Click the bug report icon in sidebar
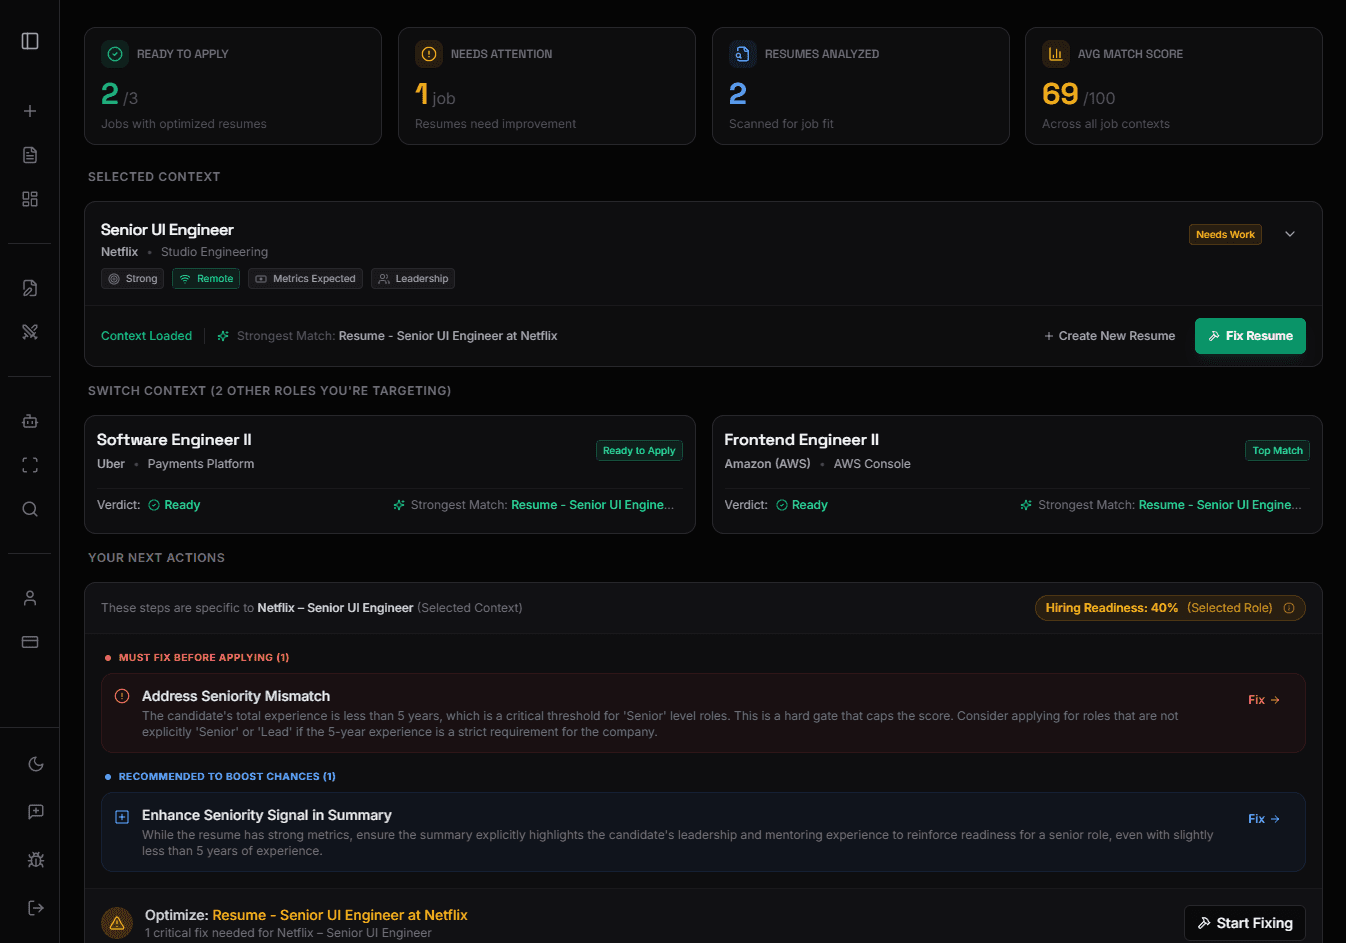This screenshot has width=1346, height=943. pyautogui.click(x=36, y=860)
